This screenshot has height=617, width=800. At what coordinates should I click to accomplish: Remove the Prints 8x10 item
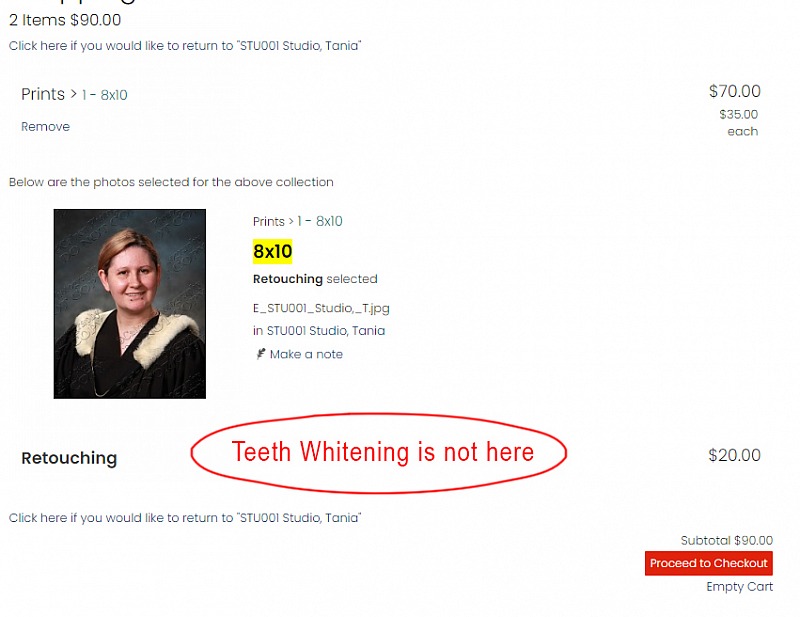[45, 127]
